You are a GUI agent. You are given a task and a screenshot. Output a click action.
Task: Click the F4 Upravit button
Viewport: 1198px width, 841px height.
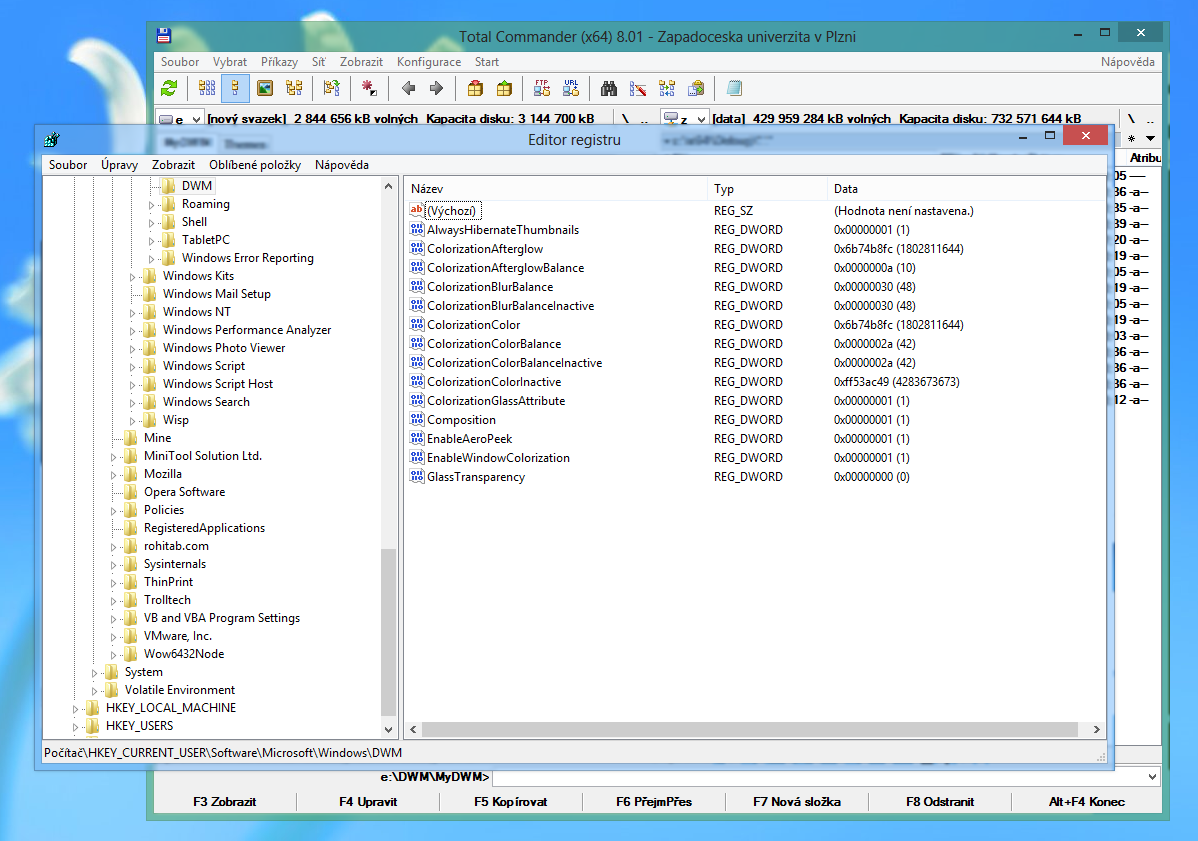[x=368, y=801]
